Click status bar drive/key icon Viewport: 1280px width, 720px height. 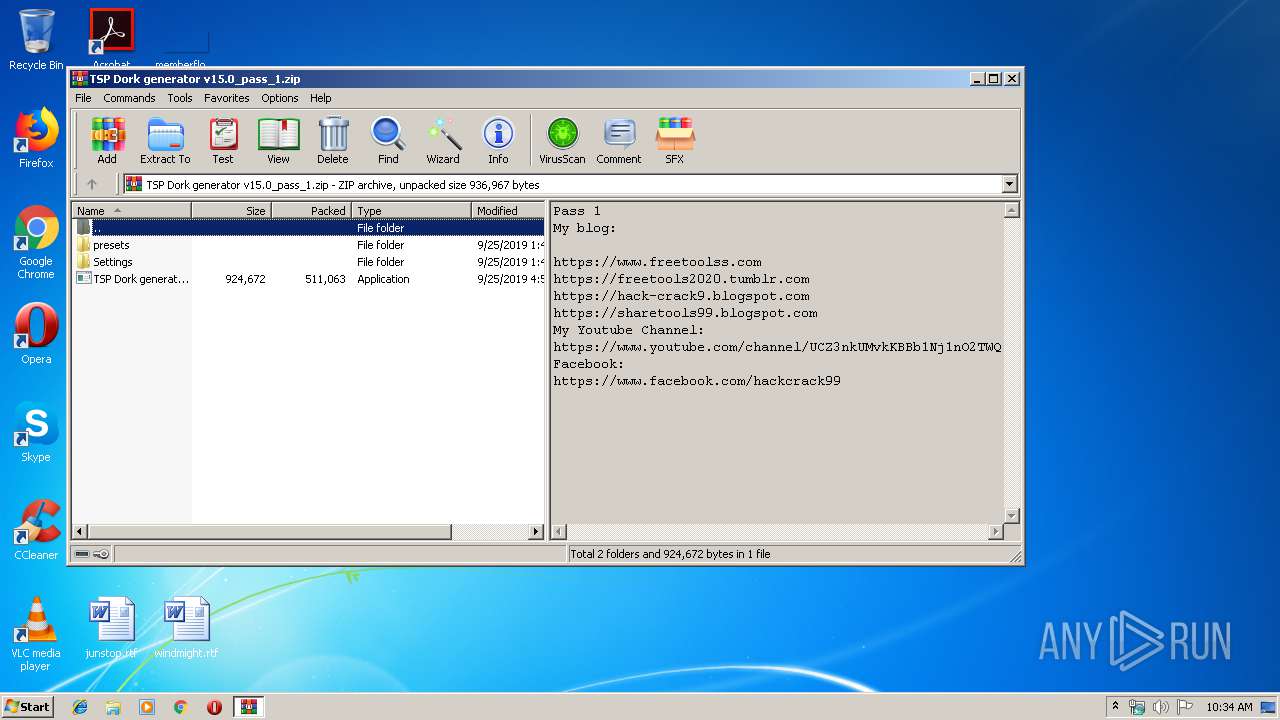(92, 554)
